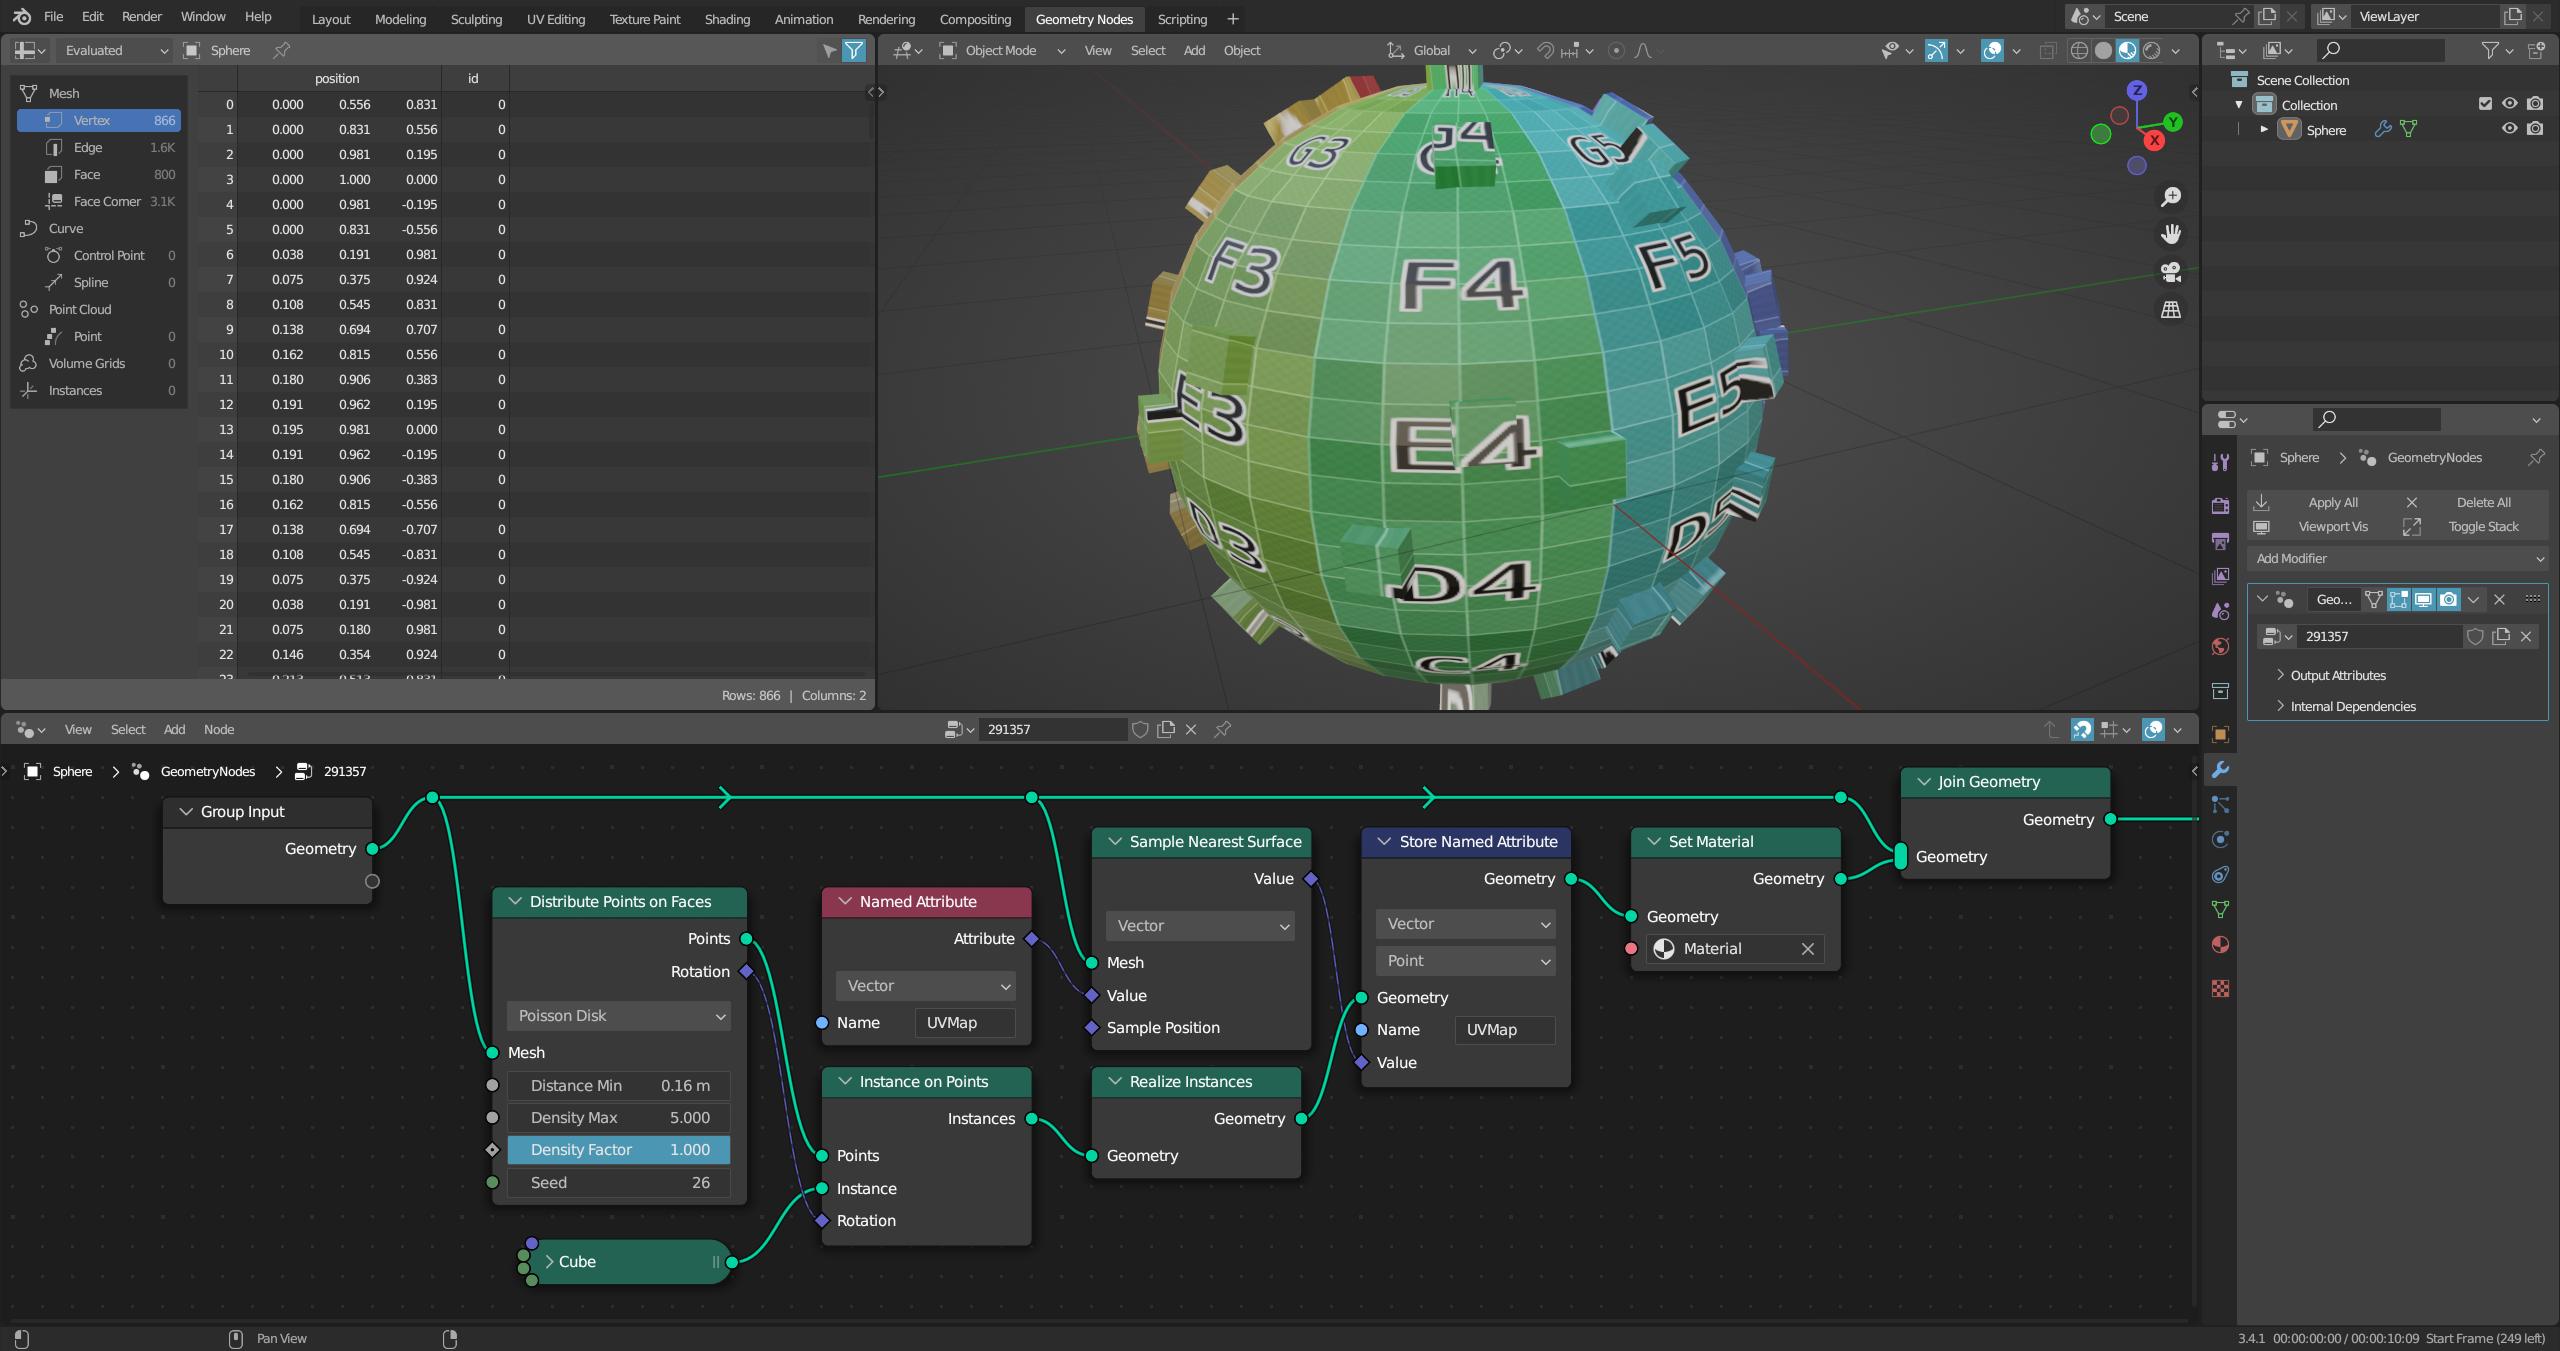Toggle modifier render camera display

pyautogui.click(x=2448, y=599)
